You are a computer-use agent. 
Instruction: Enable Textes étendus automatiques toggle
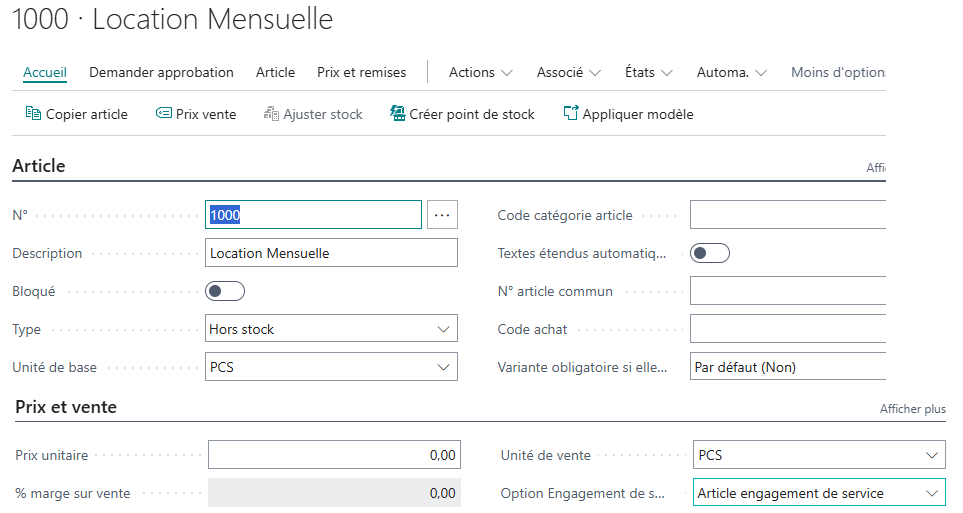coord(710,253)
